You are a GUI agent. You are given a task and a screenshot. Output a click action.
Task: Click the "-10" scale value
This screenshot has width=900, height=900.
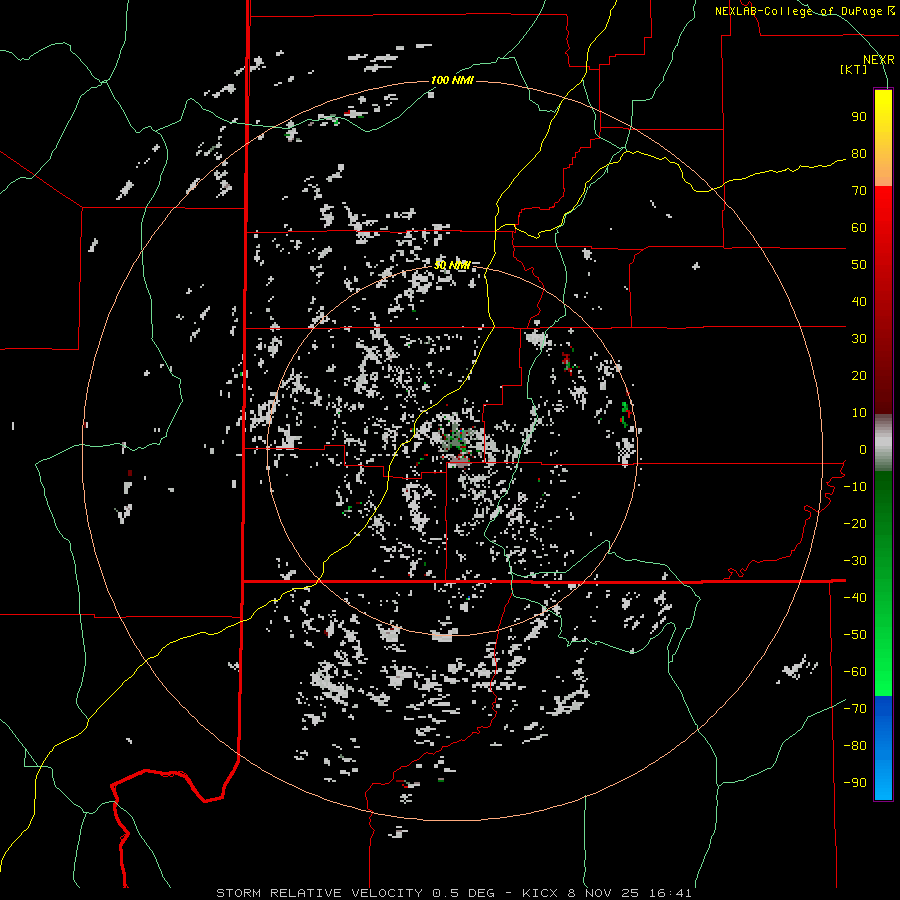(855, 487)
